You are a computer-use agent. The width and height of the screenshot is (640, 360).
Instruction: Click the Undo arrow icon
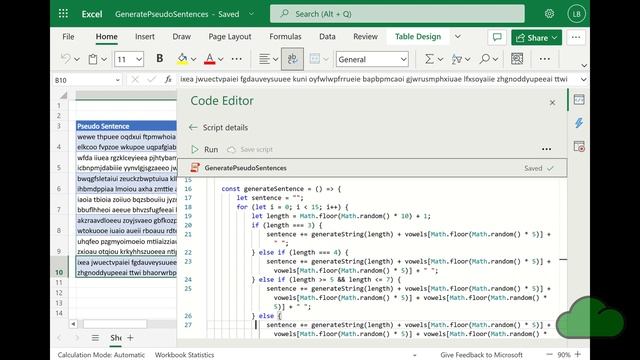[x=65, y=59]
